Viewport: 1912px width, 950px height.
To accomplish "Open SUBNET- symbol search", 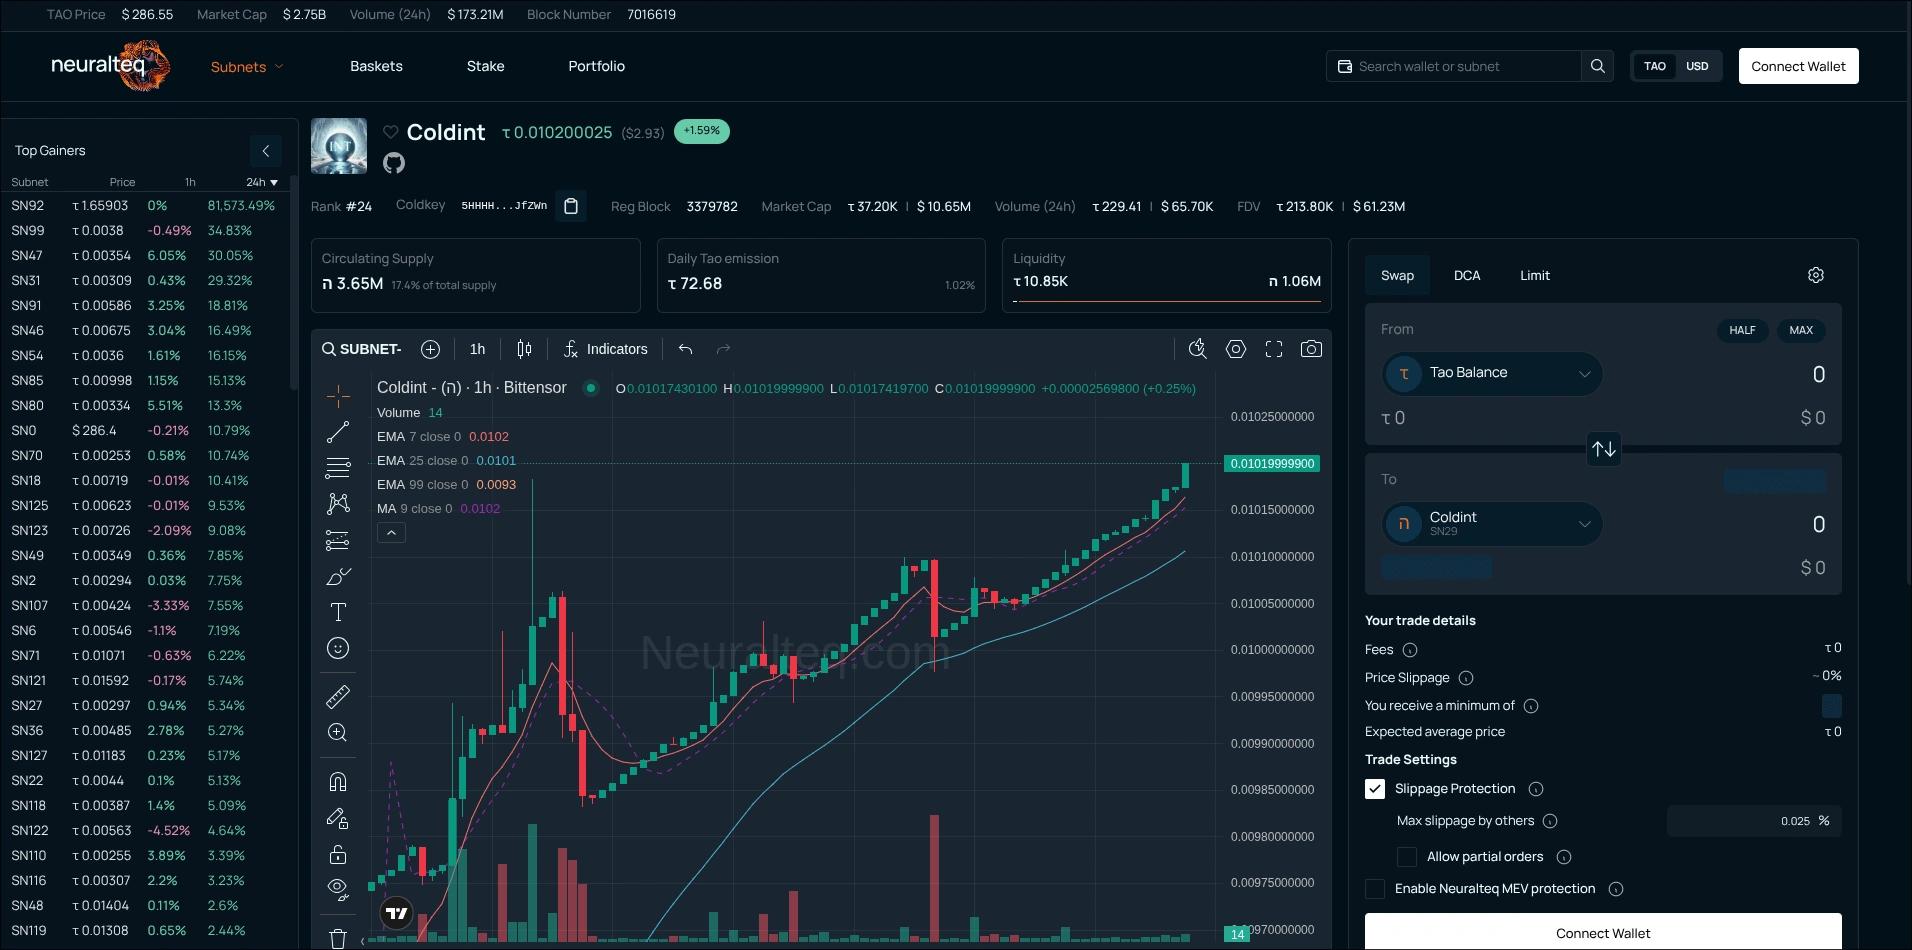I will coord(361,349).
